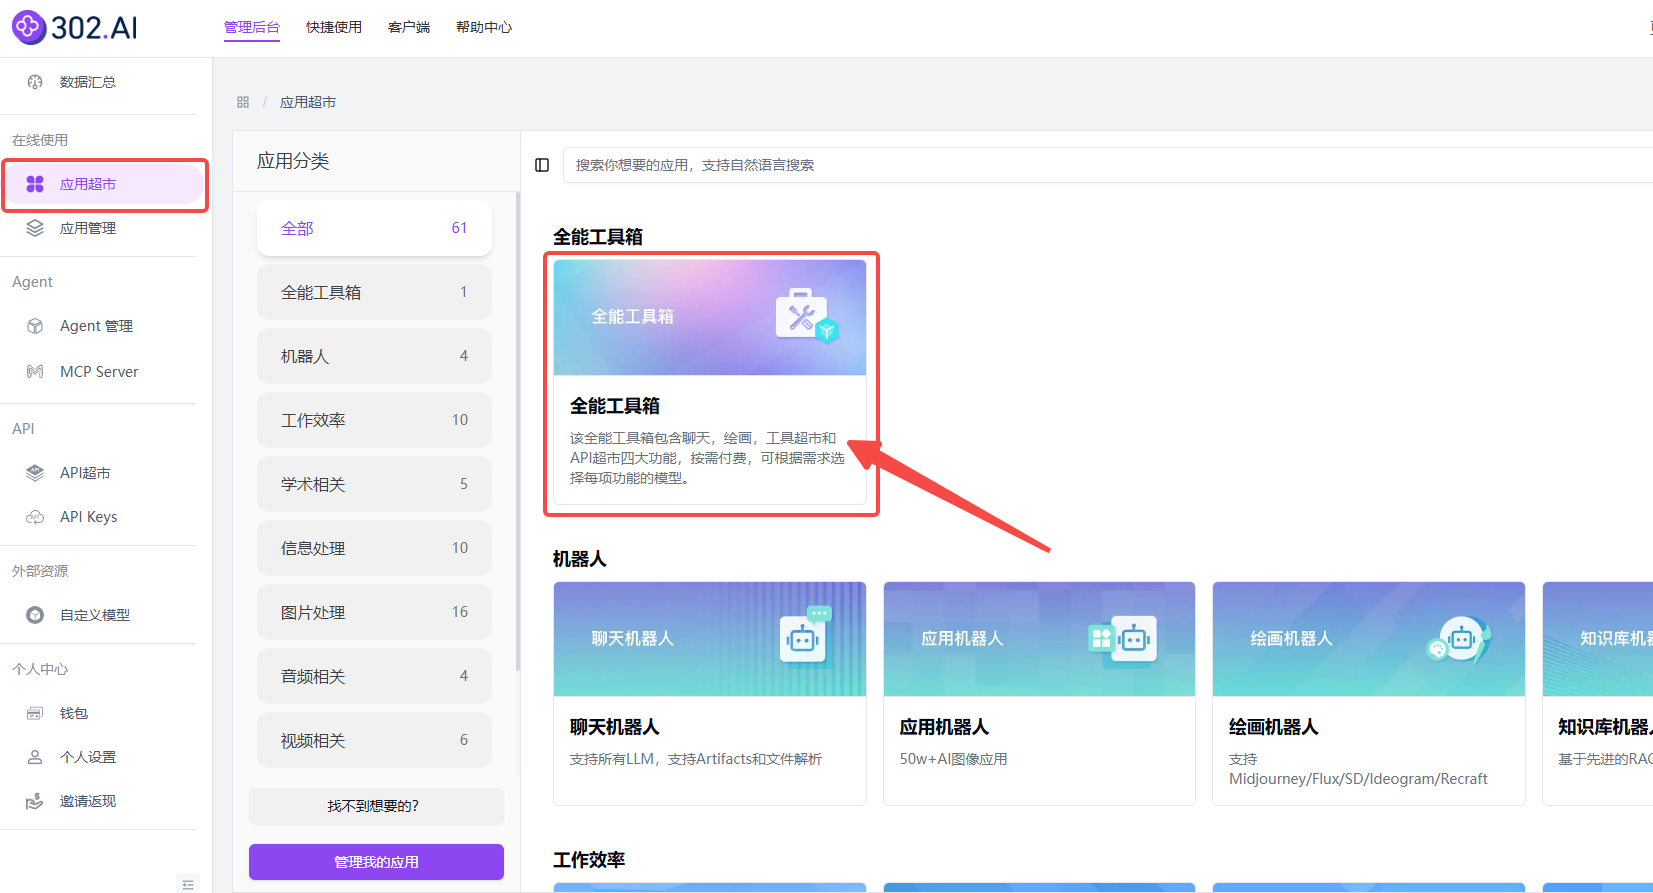Toggle category panel icon beside search
Image resolution: width=1653 pixels, height=893 pixels.
tap(542, 165)
